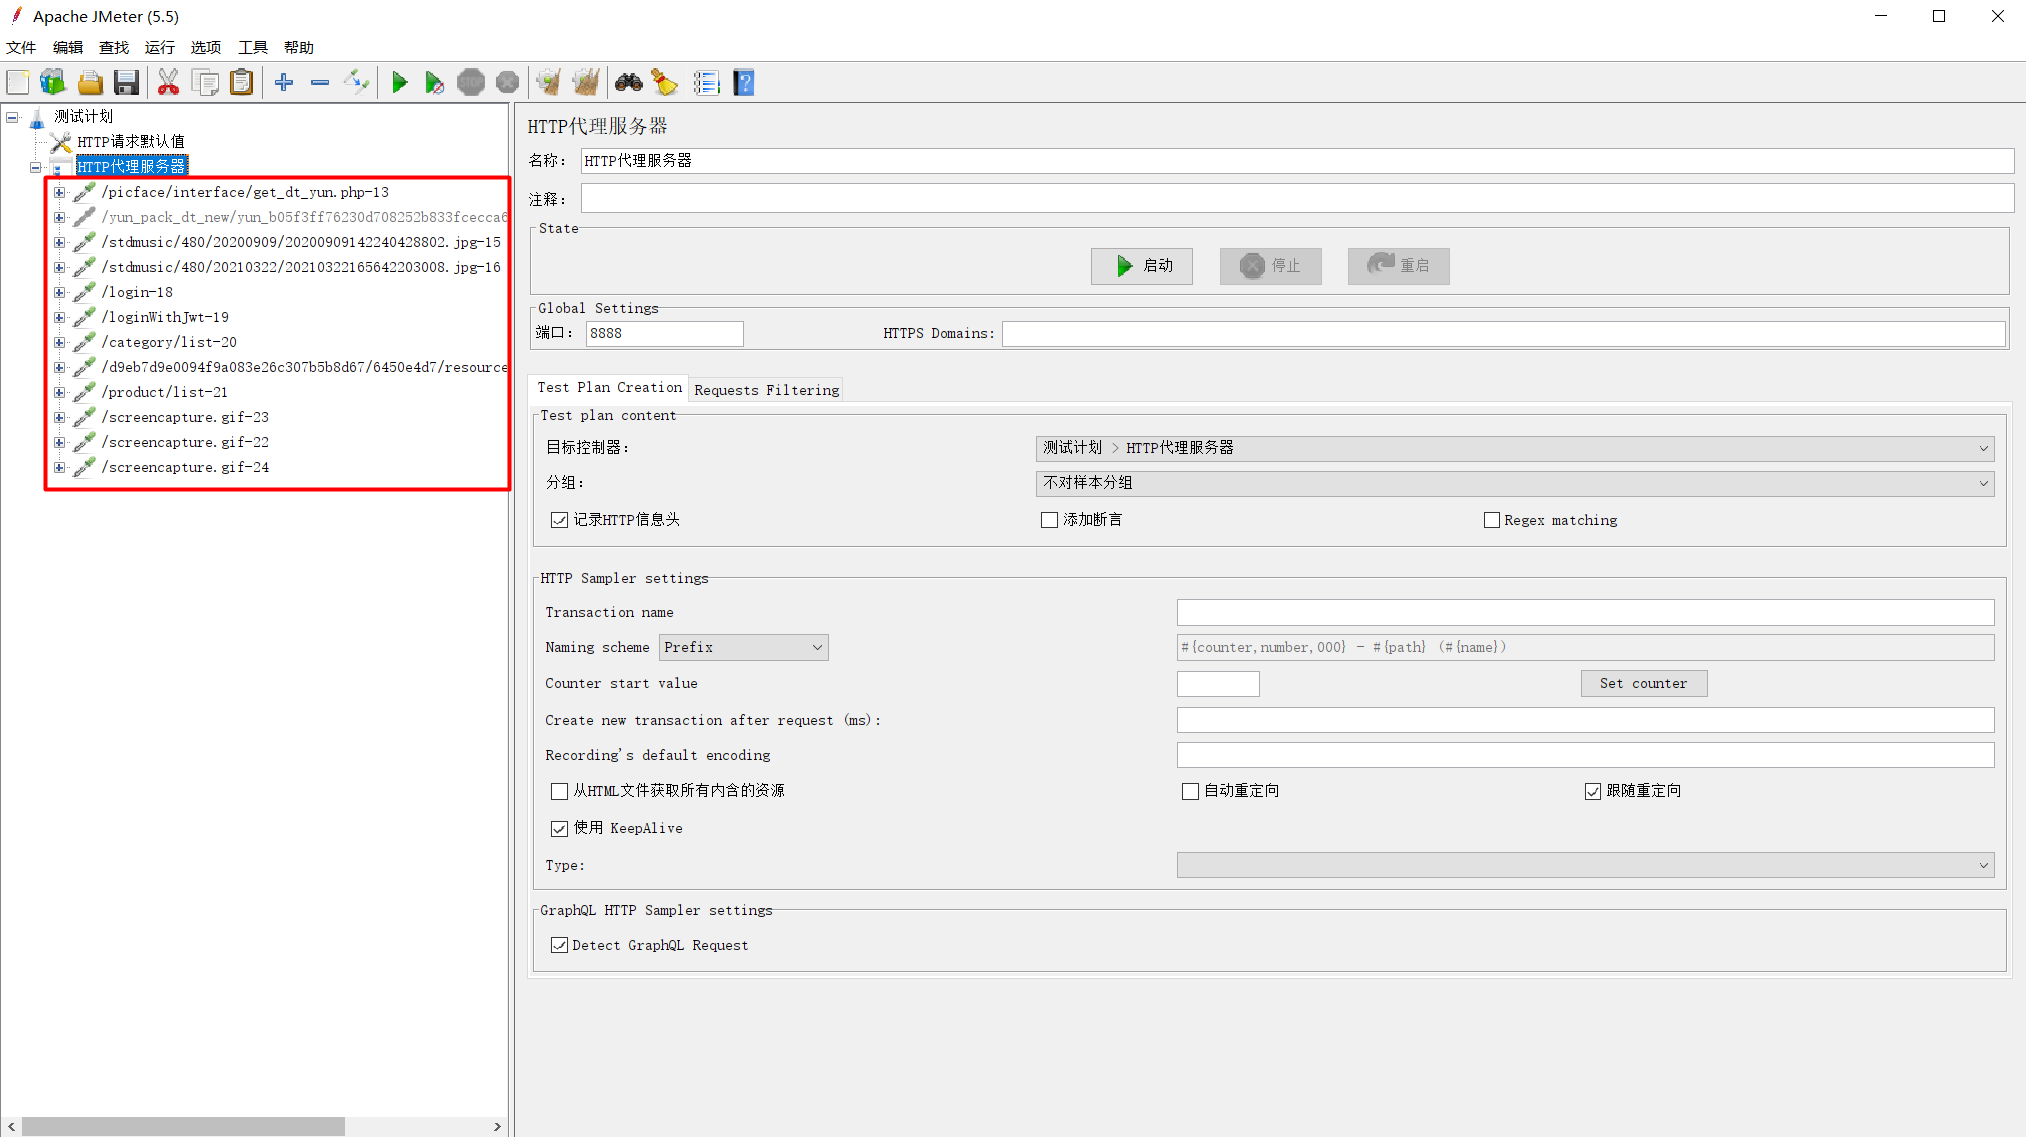2026x1137 pixels.
Task: Click the Reset Search broom icon
Action: [x=665, y=83]
